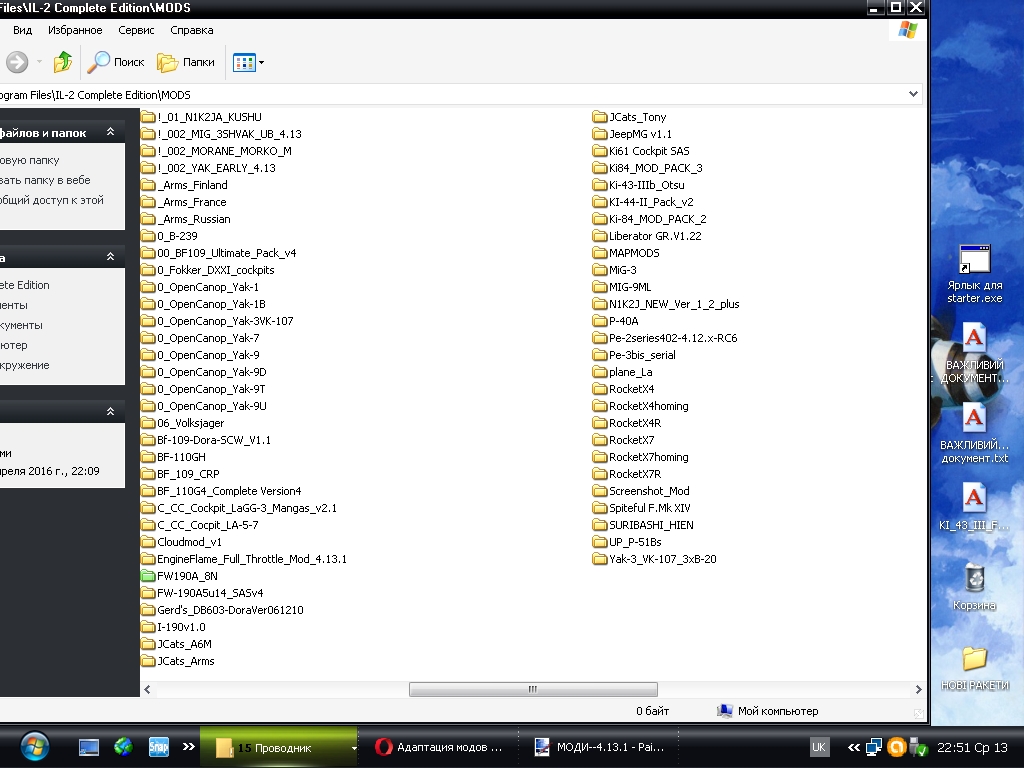Select the !_01_N1K2JA_KUSHU folder icon

[x=148, y=117]
